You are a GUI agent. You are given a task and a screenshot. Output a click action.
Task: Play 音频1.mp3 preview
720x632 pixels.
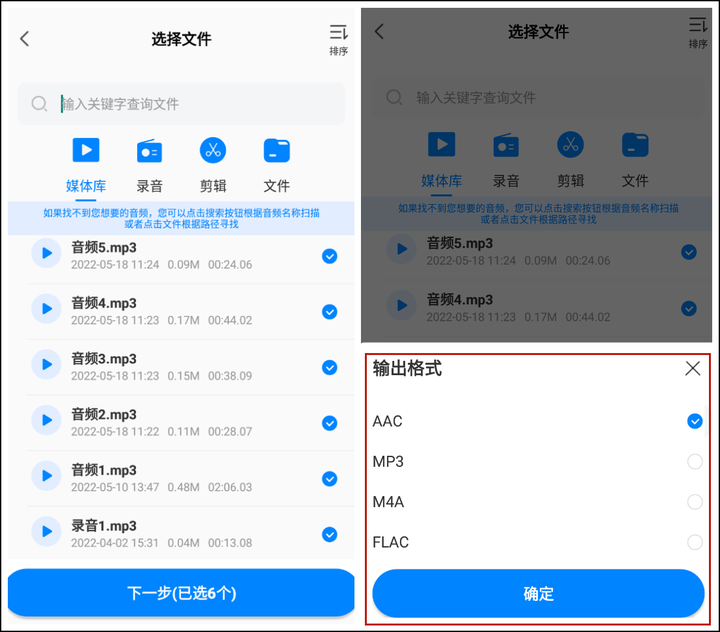(46, 476)
